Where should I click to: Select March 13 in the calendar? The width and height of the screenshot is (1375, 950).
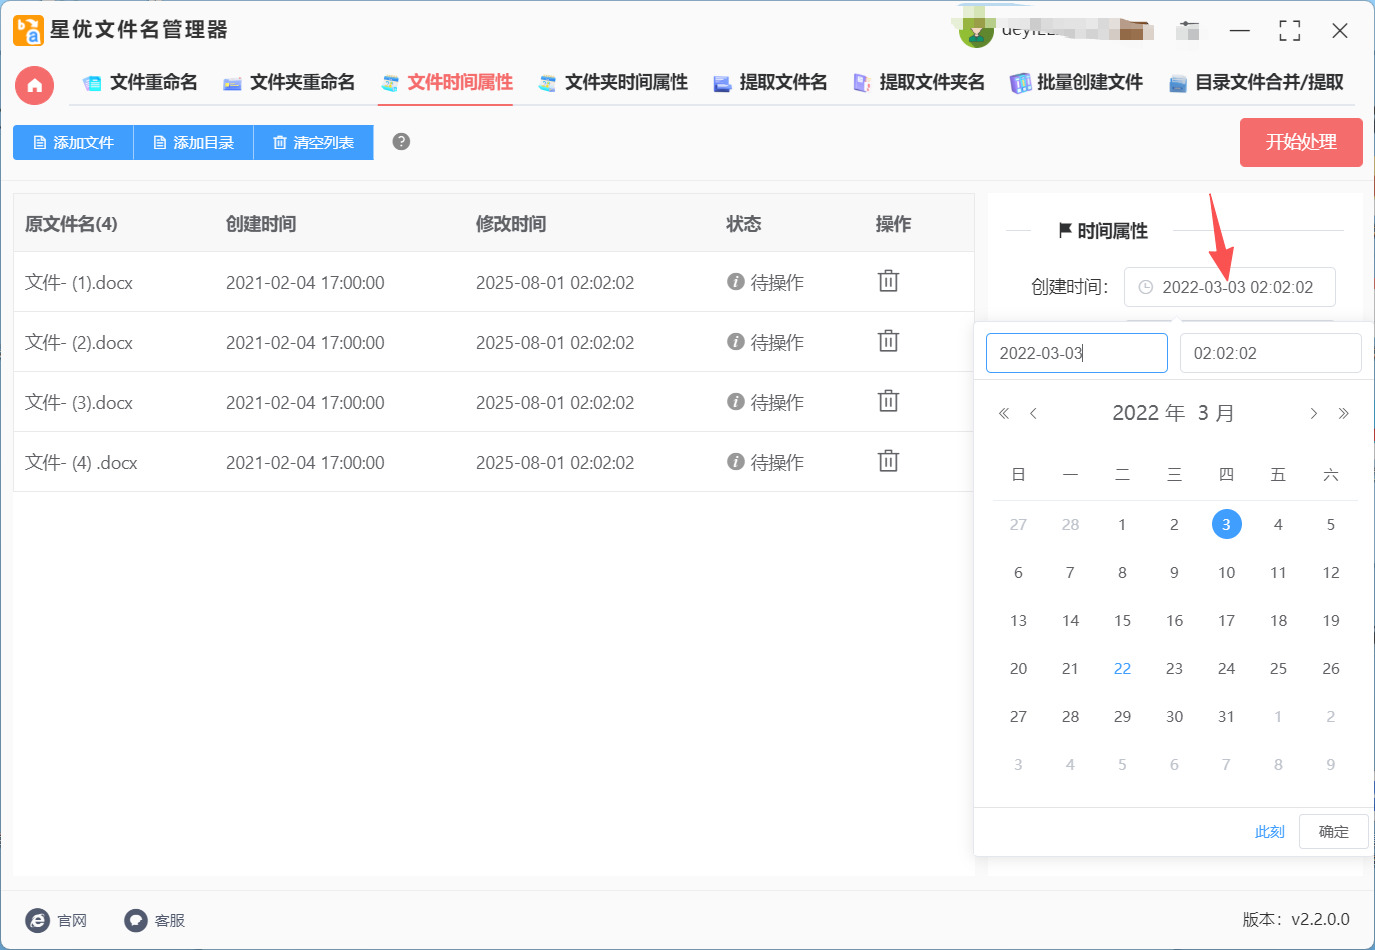tap(1018, 620)
